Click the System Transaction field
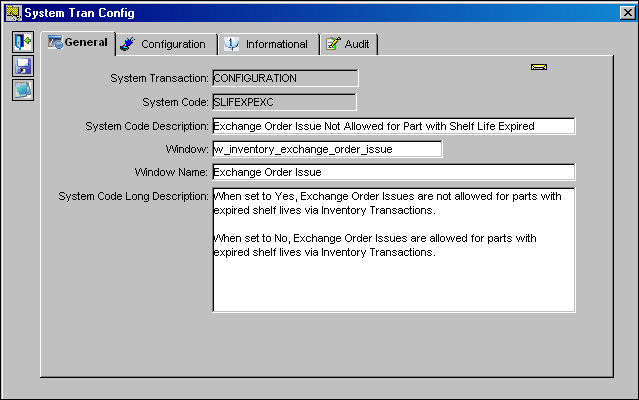Image resolution: width=639 pixels, height=400 pixels. tap(285, 78)
